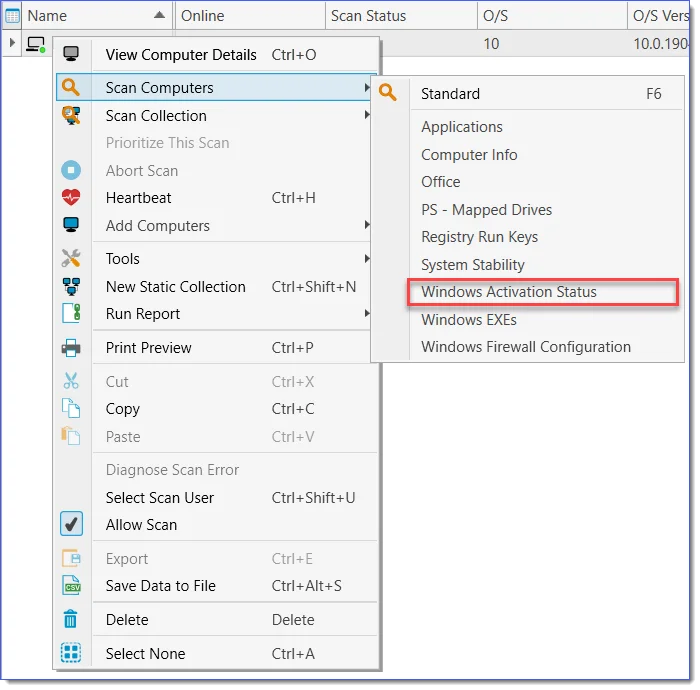This screenshot has width=700, height=690.
Task: Click the grid selector icon beside Name
Action: tap(12, 16)
